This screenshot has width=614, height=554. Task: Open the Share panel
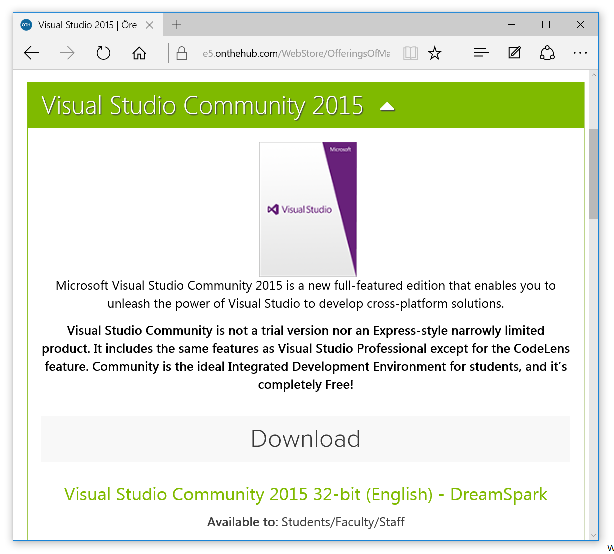pyautogui.click(x=547, y=53)
